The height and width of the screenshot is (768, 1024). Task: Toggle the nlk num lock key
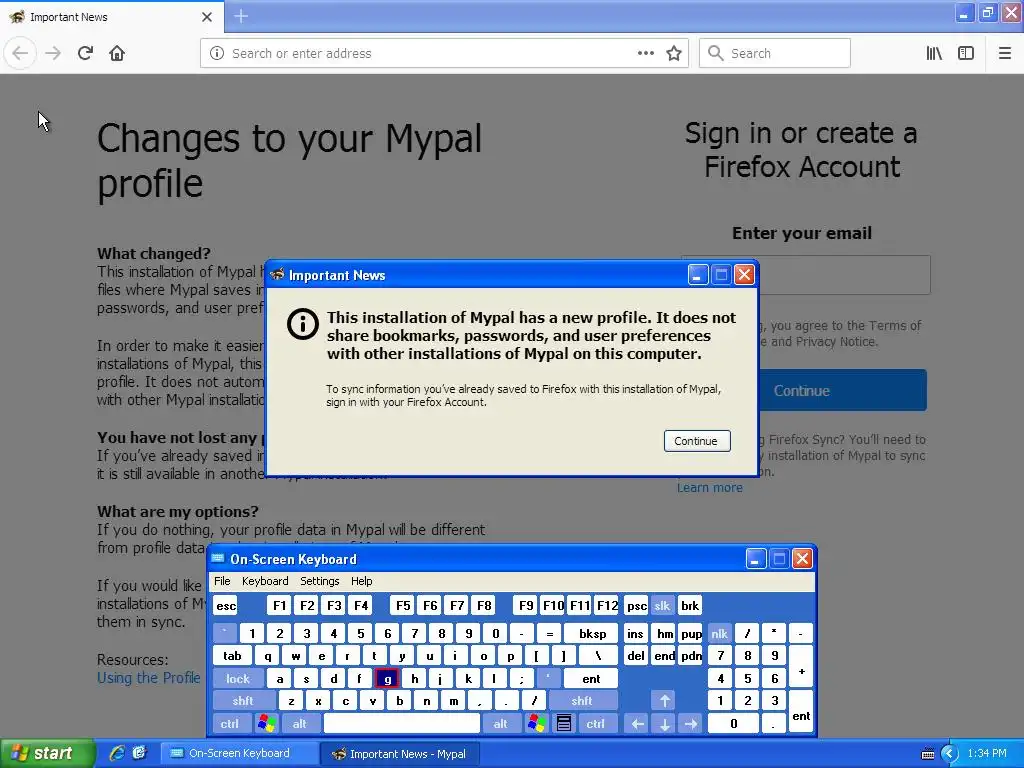(719, 633)
